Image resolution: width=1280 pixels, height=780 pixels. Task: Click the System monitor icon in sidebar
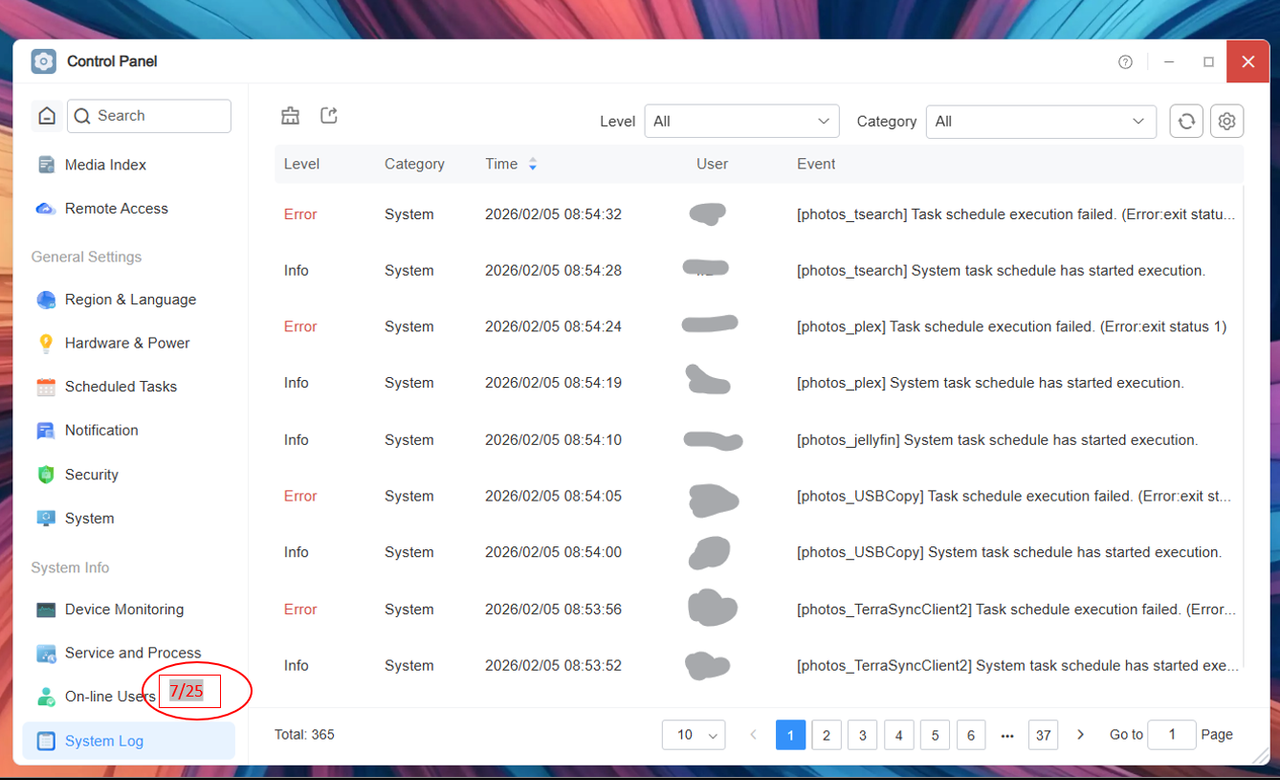(x=46, y=519)
